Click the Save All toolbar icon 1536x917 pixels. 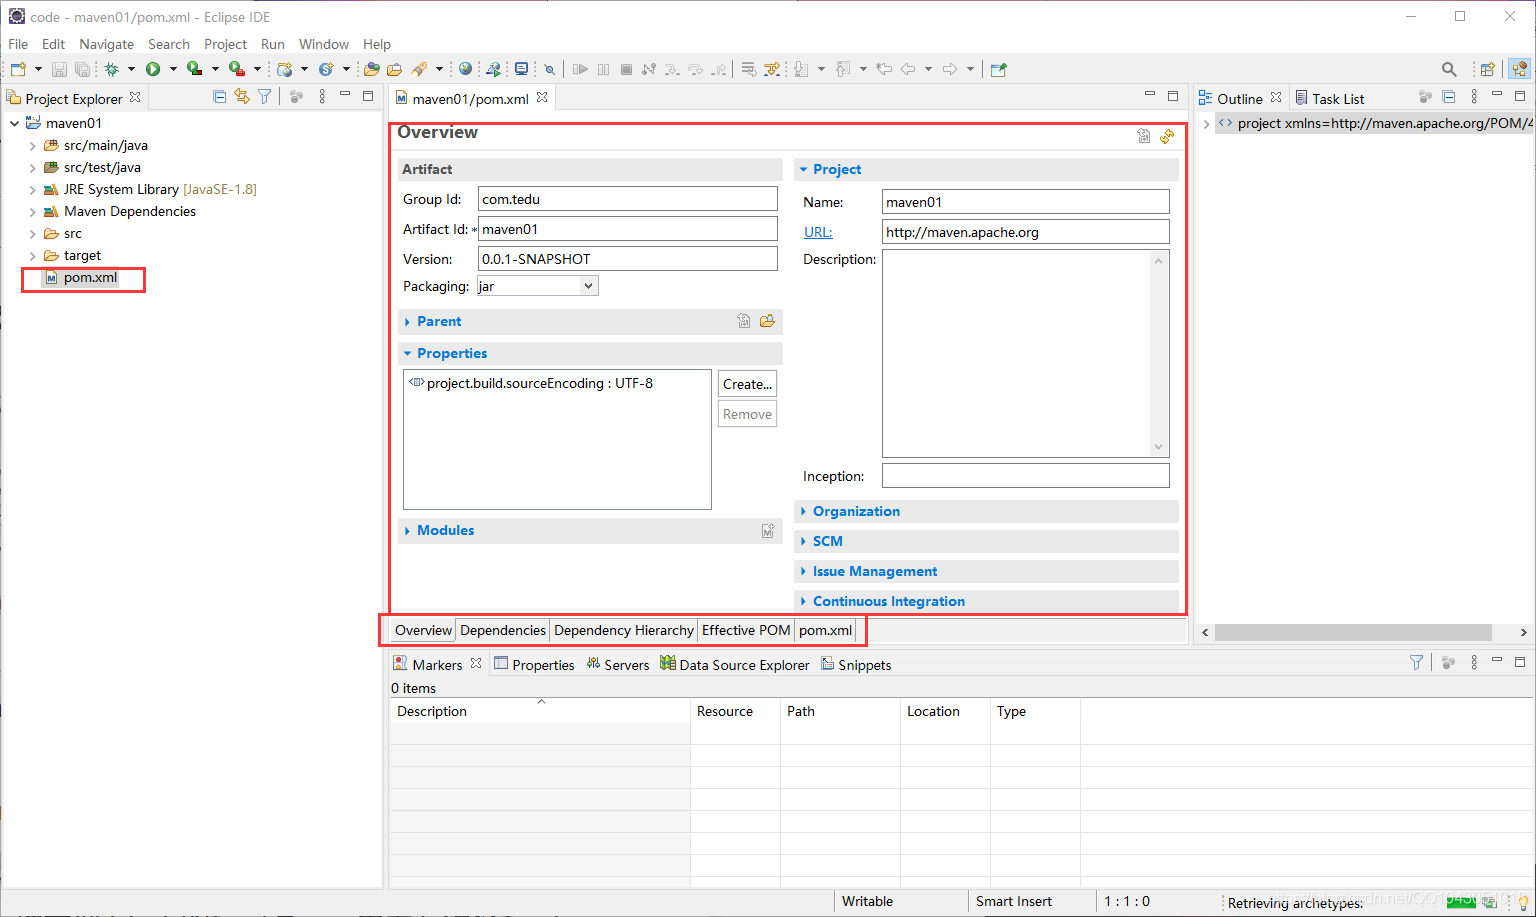click(82, 69)
